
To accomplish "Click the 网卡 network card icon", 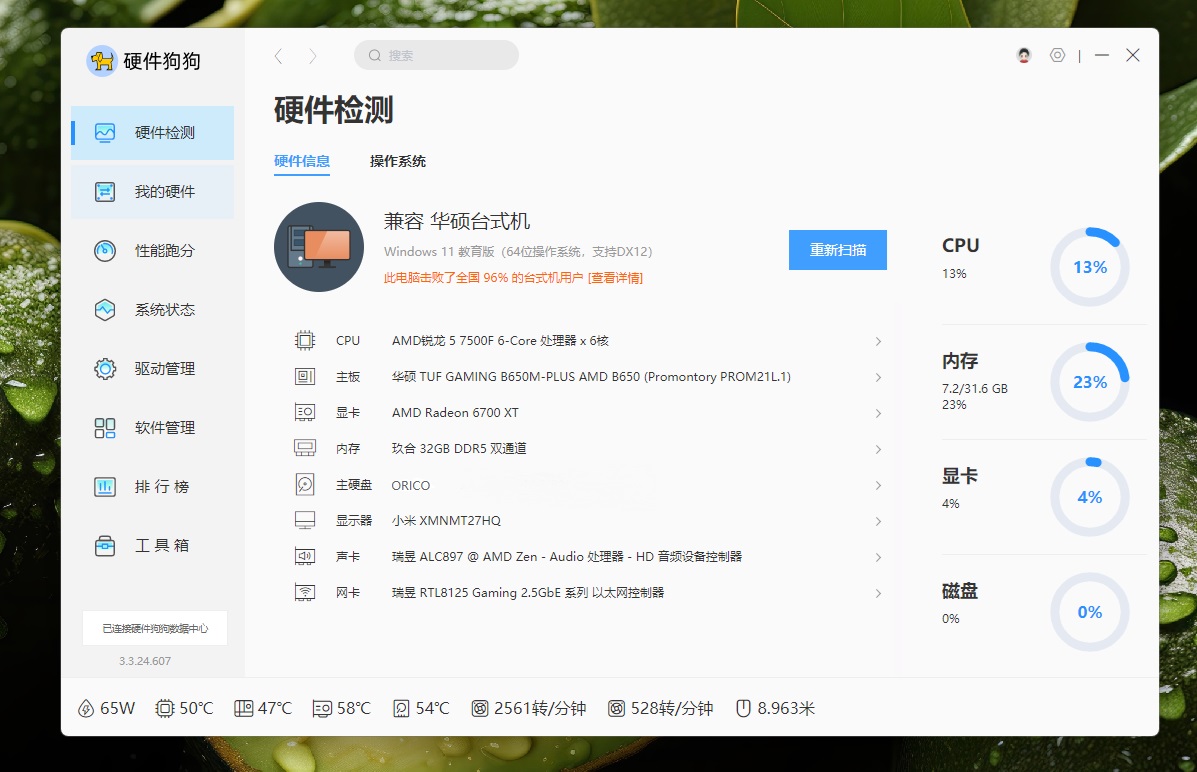I will click(x=305, y=593).
